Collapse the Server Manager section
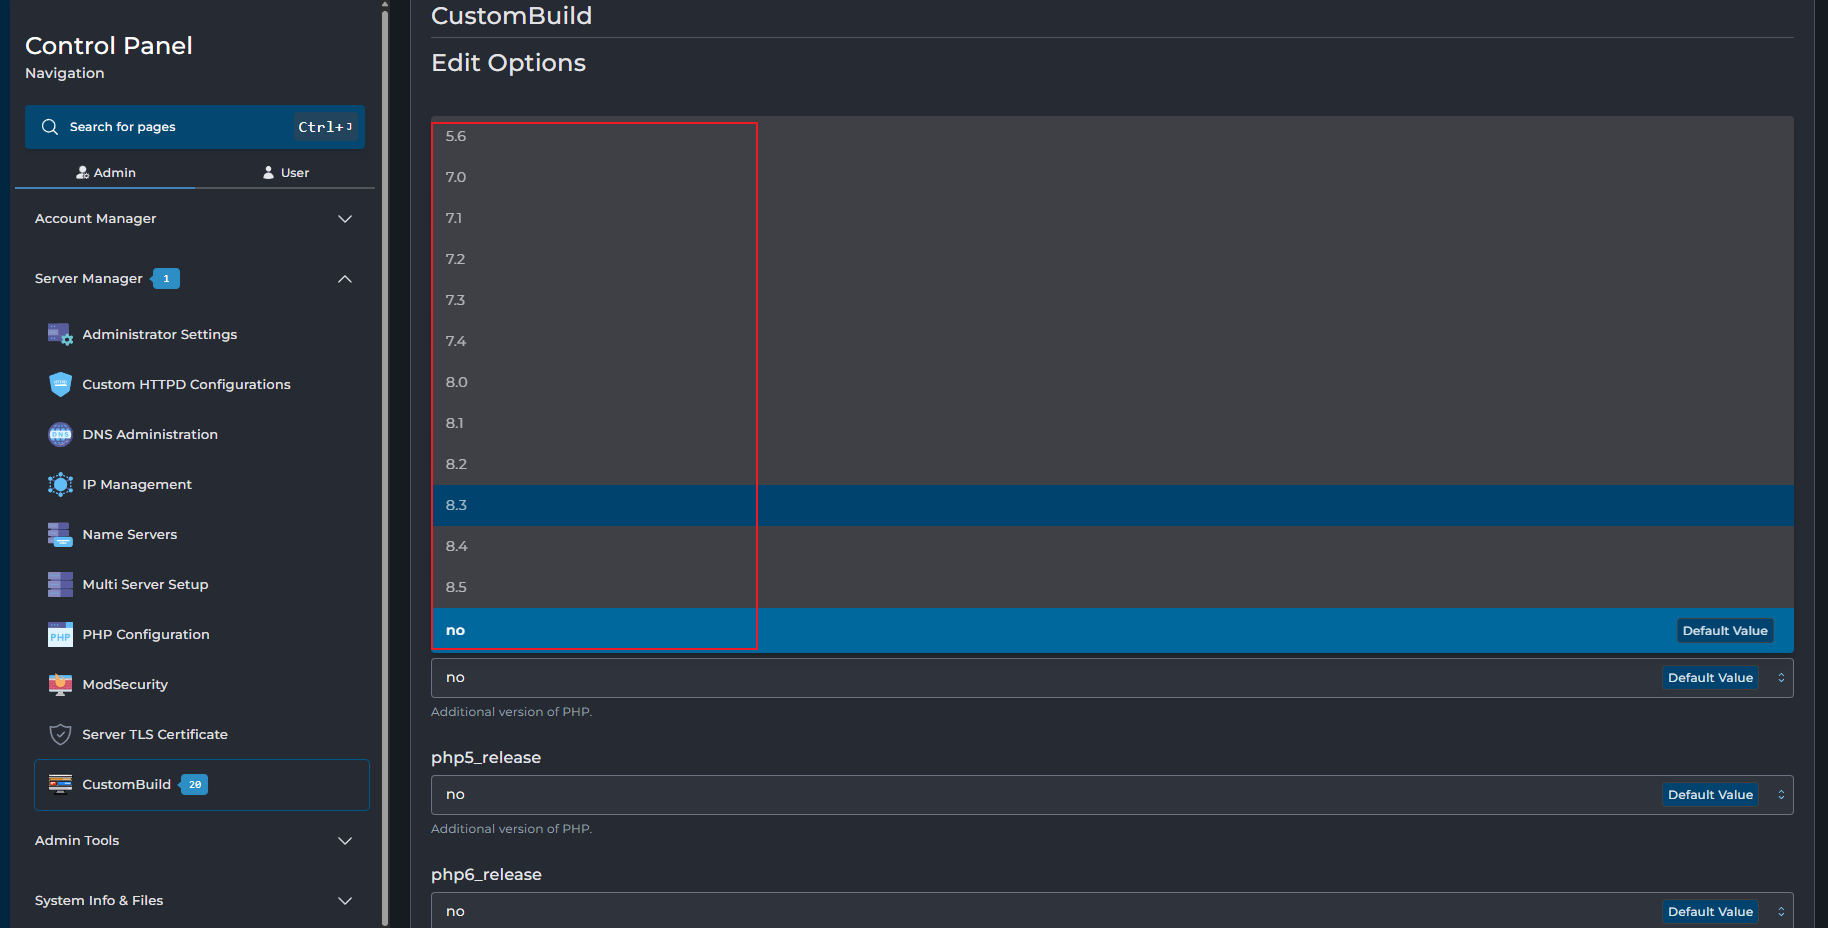Screen dimensions: 1828x928 click(x=344, y=279)
